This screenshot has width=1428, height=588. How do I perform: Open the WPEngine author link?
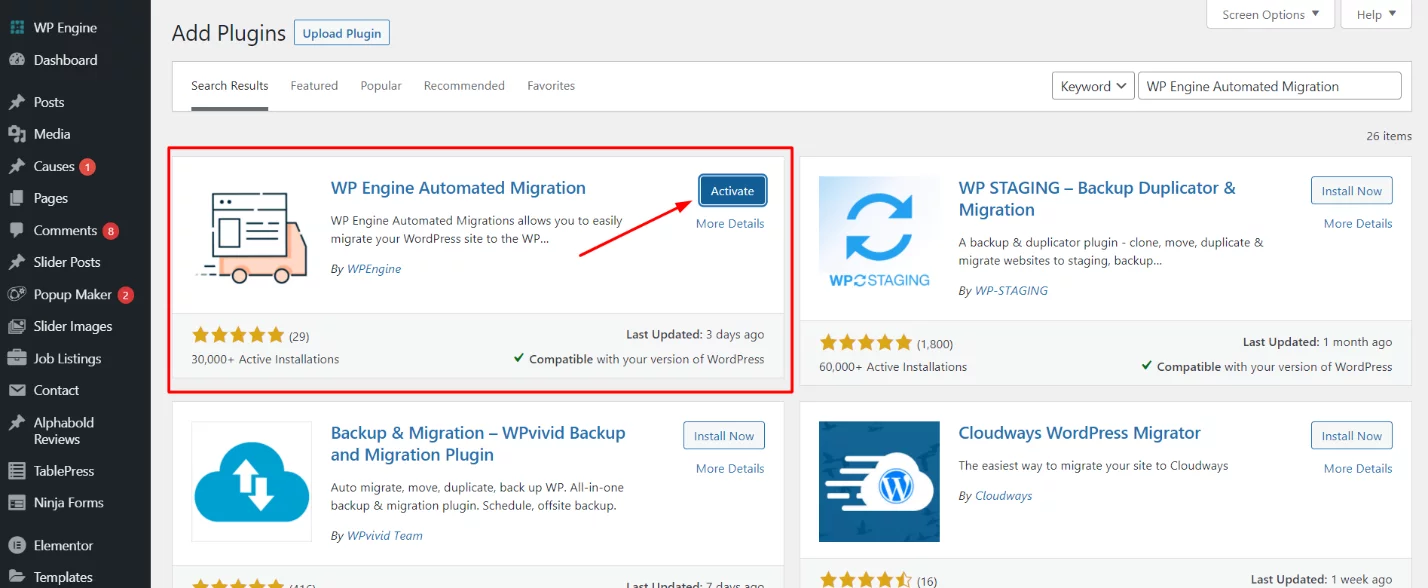tap(374, 269)
